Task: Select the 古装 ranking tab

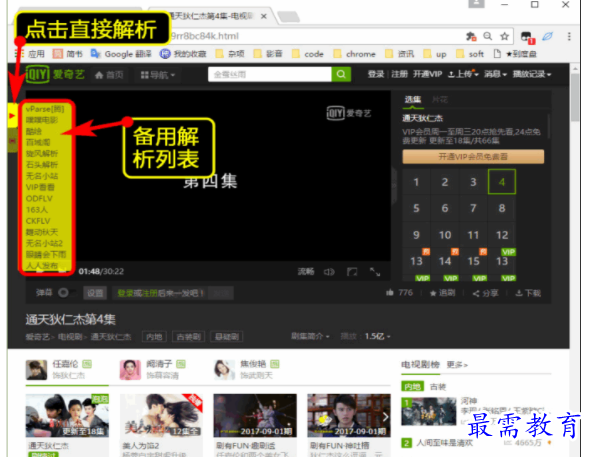Action: point(438,386)
